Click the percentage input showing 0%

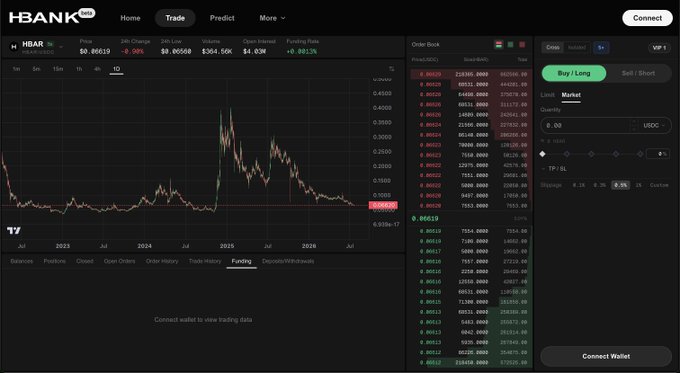pyautogui.click(x=658, y=154)
